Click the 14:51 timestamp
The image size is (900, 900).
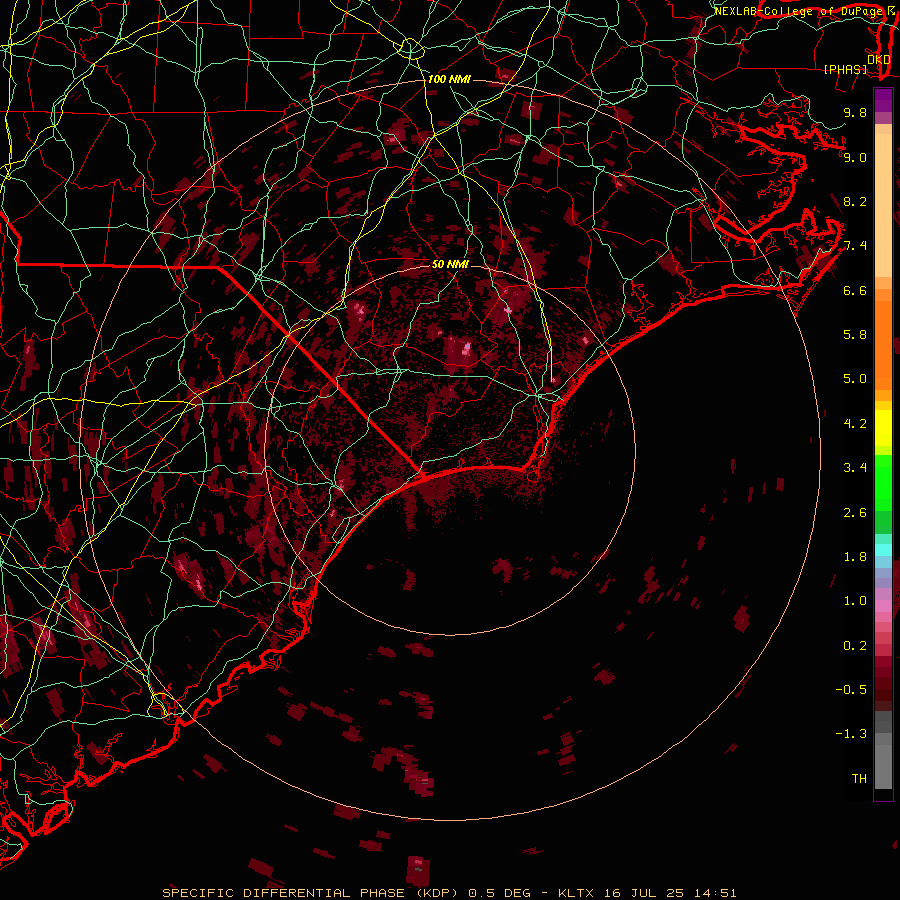coord(714,893)
